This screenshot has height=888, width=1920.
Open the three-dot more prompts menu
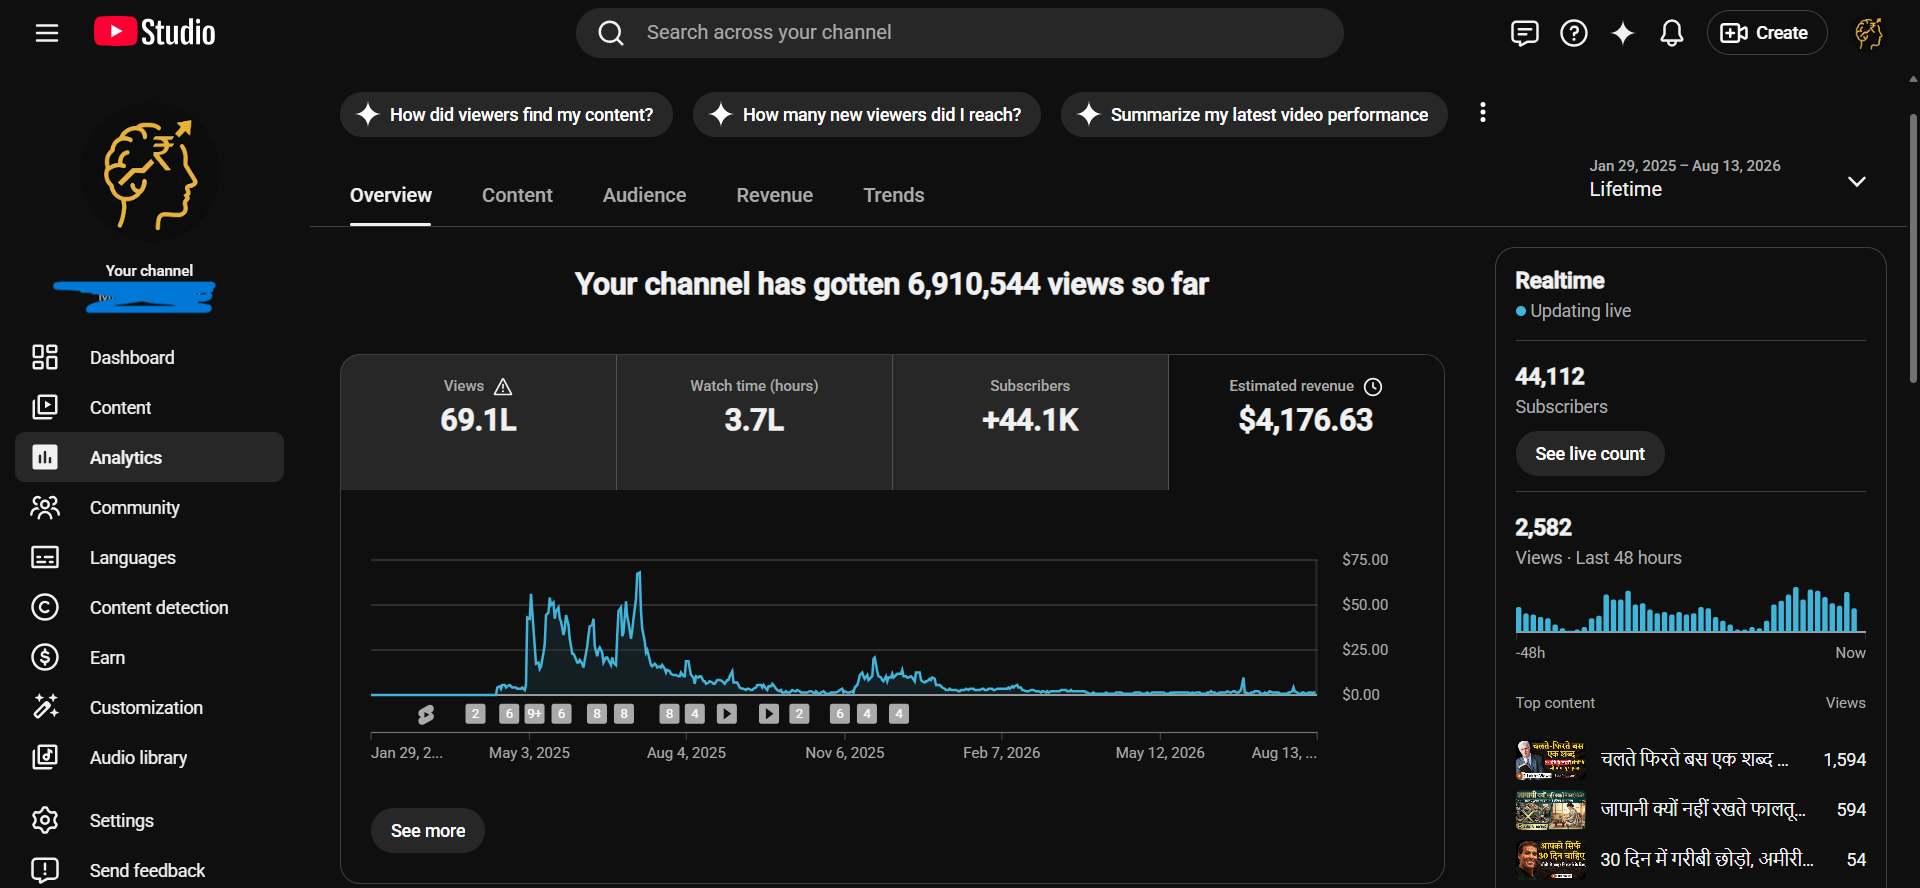coord(1482,113)
